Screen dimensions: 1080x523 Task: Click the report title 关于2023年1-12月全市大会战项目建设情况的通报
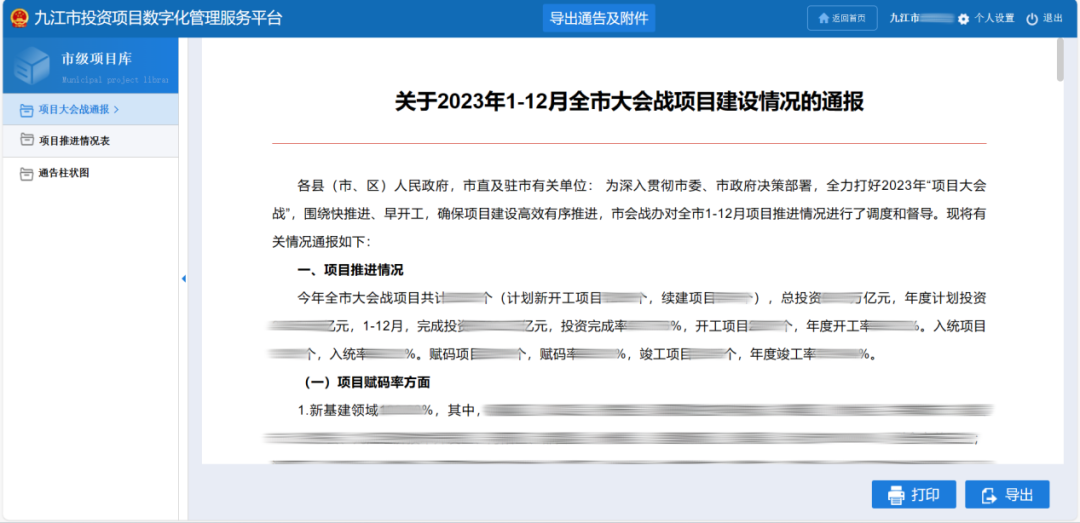click(x=629, y=102)
